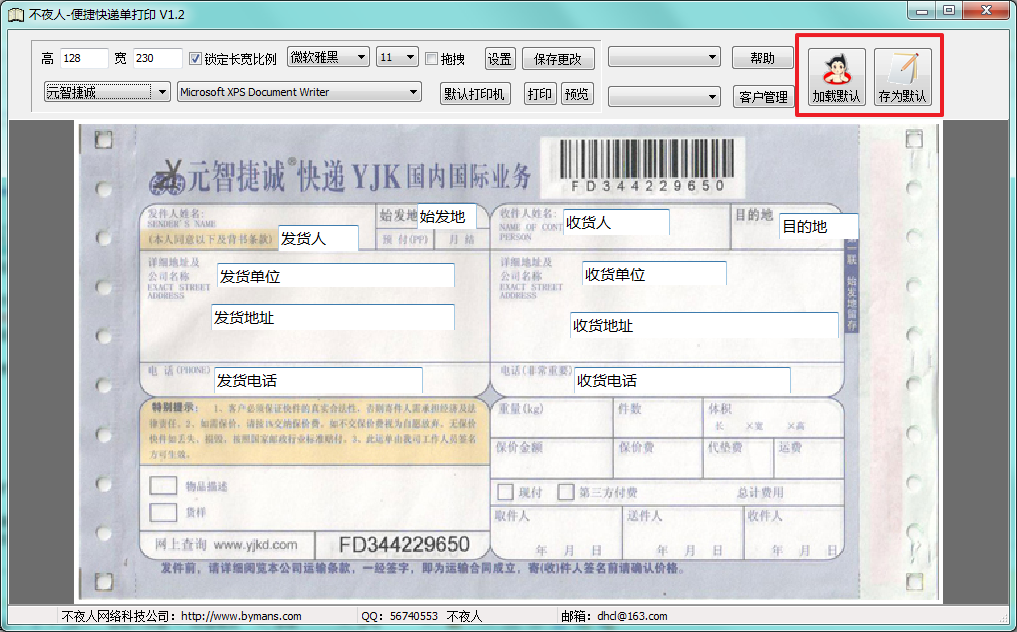Select the 收货人 field on the waybill
Viewport: 1017px width, 632px height.
coord(616,223)
